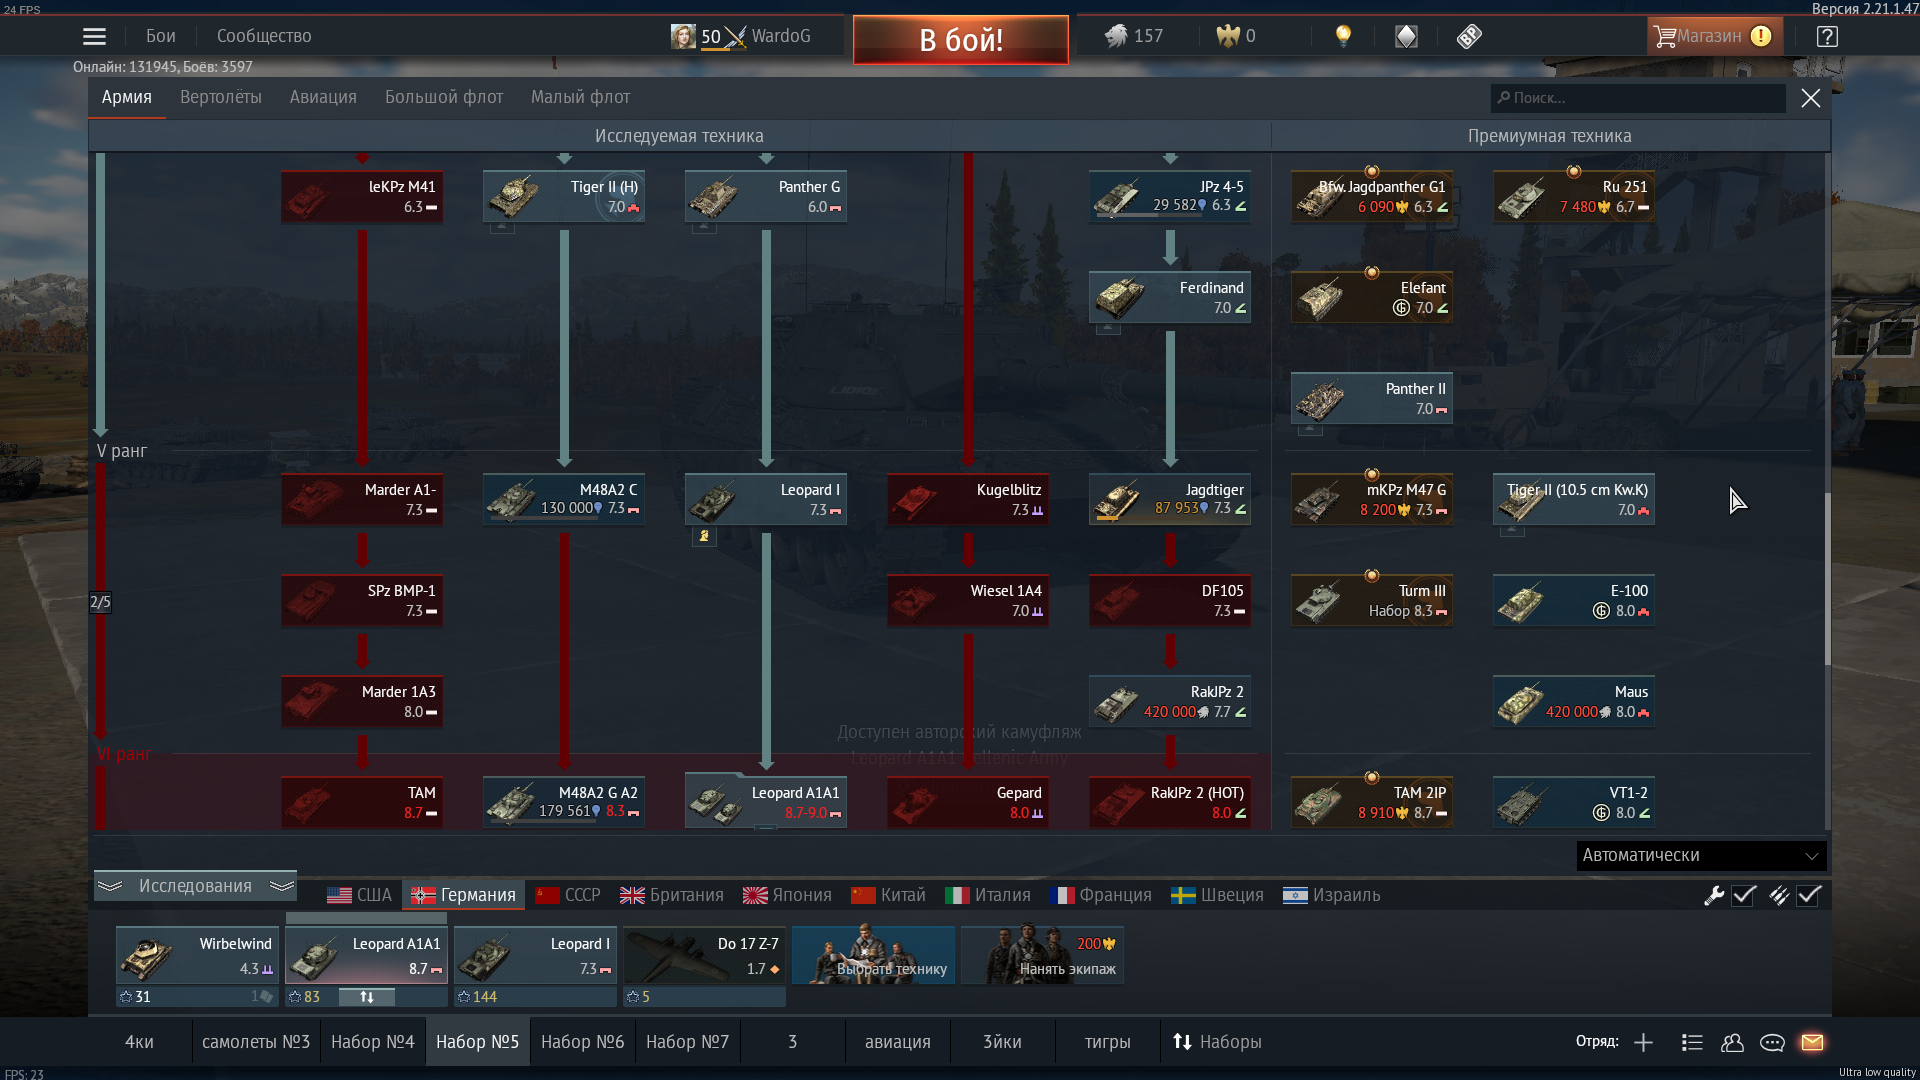Expand Panther II group marker below card
This screenshot has width=1920, height=1080.
pos(1310,430)
